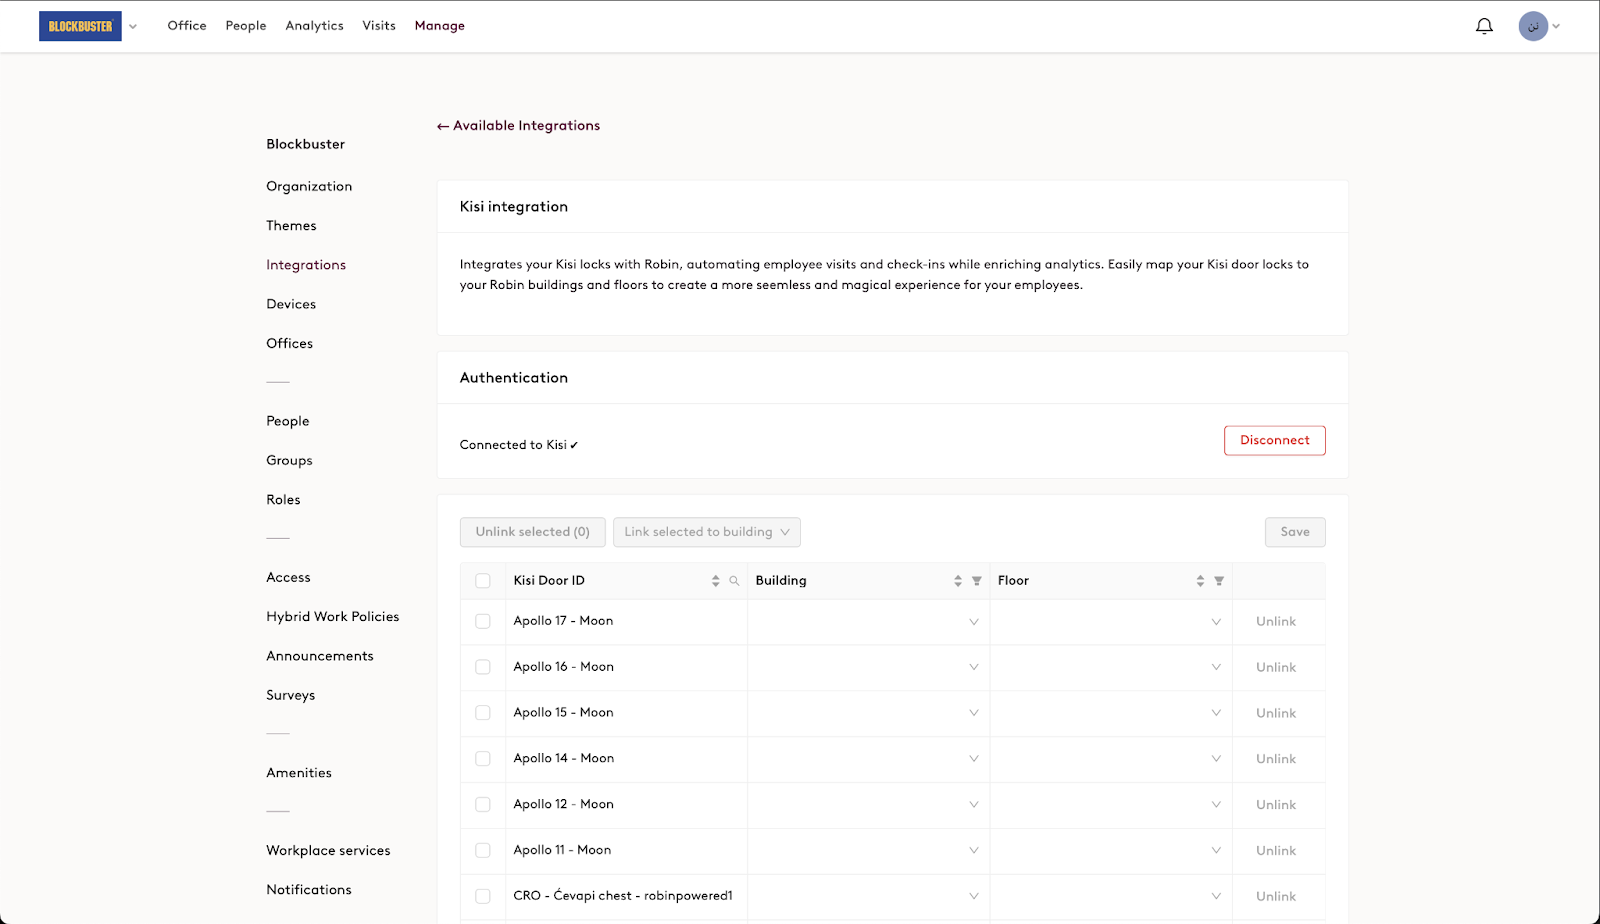Image resolution: width=1600 pixels, height=924 pixels.
Task: Open Floor dropdown for Apollo 12 - Moon
Action: pos(1111,805)
